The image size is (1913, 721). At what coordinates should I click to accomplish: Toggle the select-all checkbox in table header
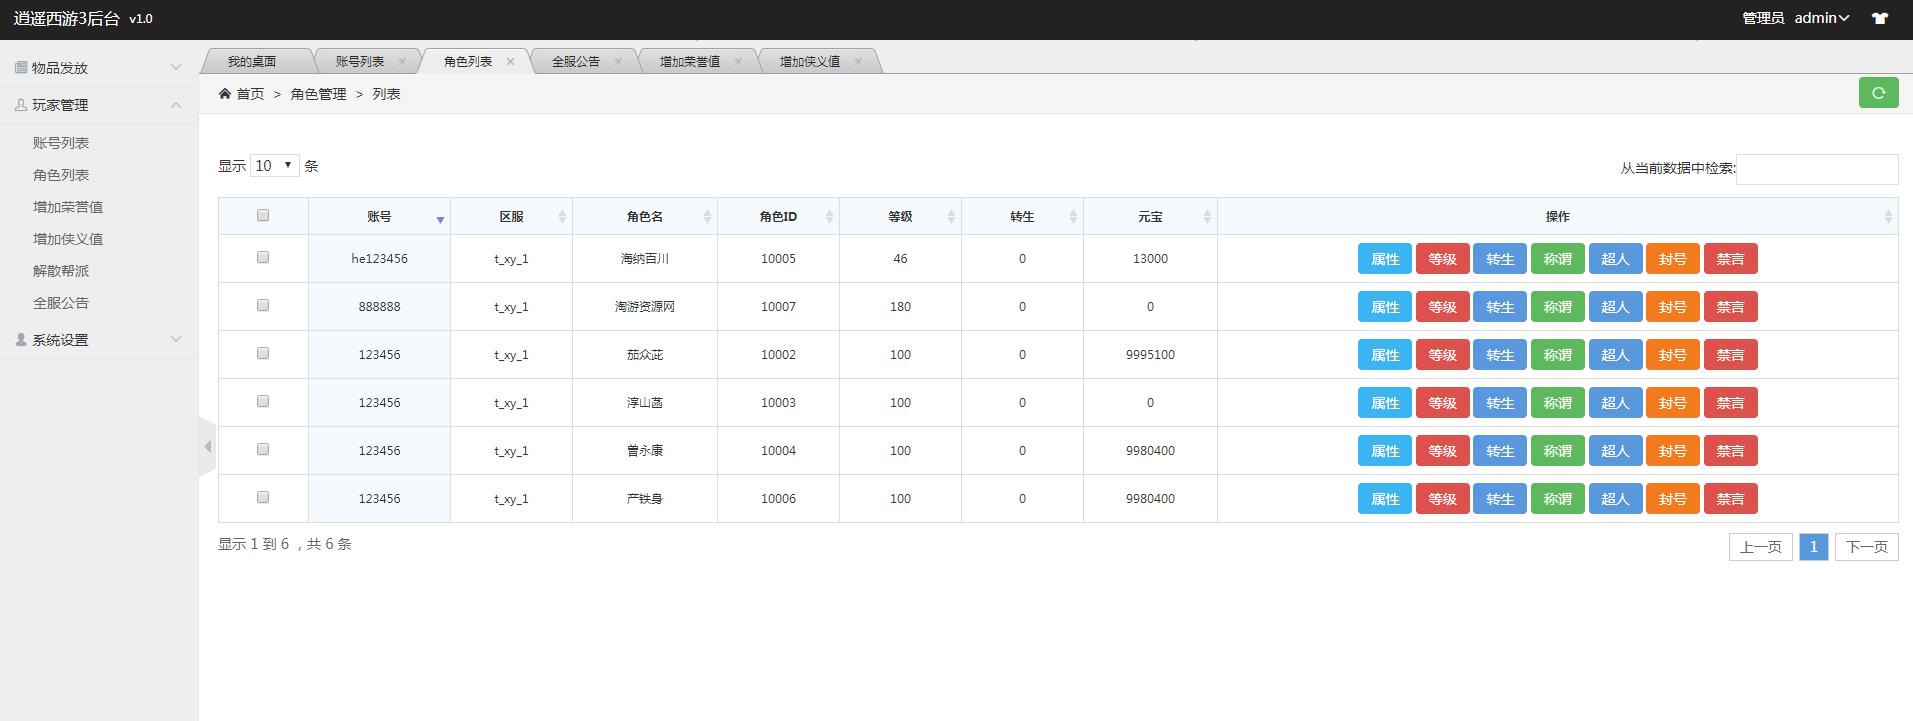pos(263,215)
